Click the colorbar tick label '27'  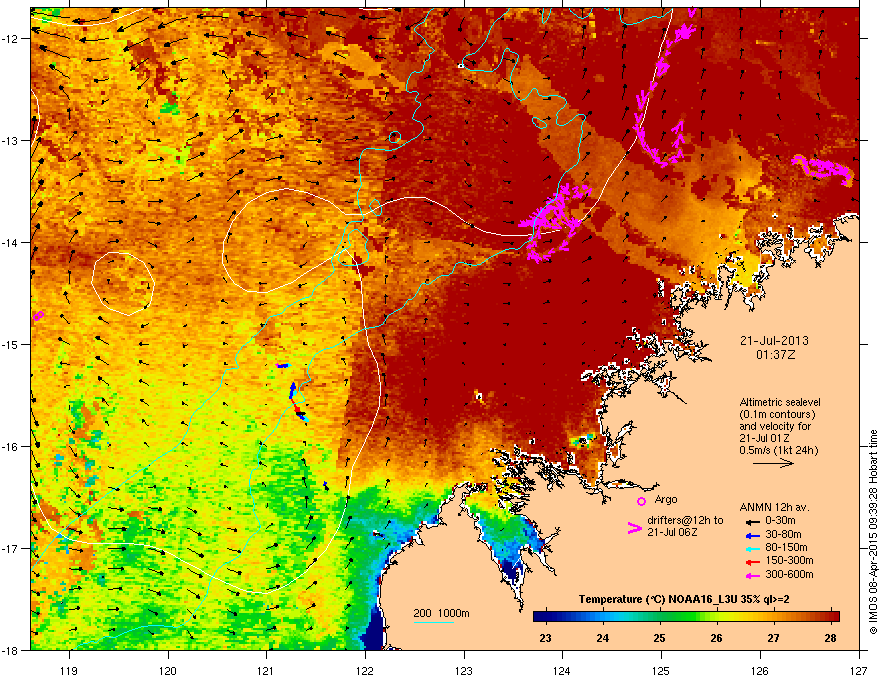(x=773, y=638)
